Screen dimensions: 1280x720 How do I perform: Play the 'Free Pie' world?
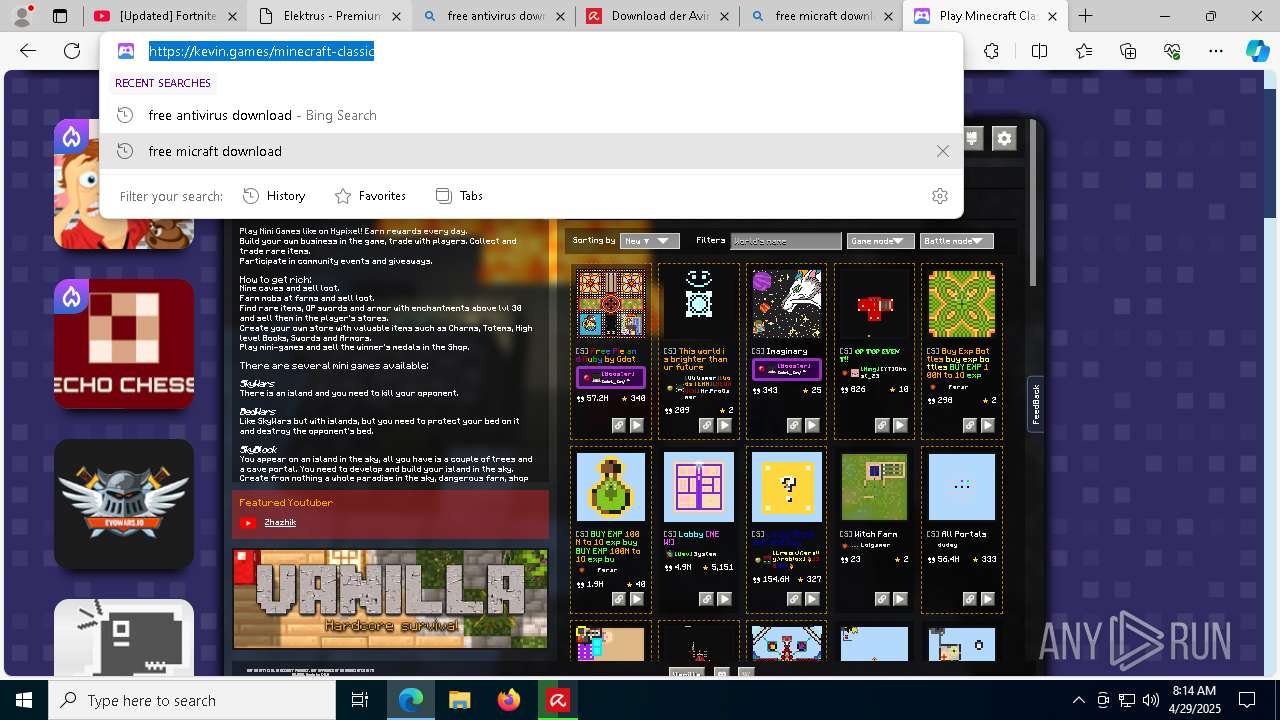[636, 425]
